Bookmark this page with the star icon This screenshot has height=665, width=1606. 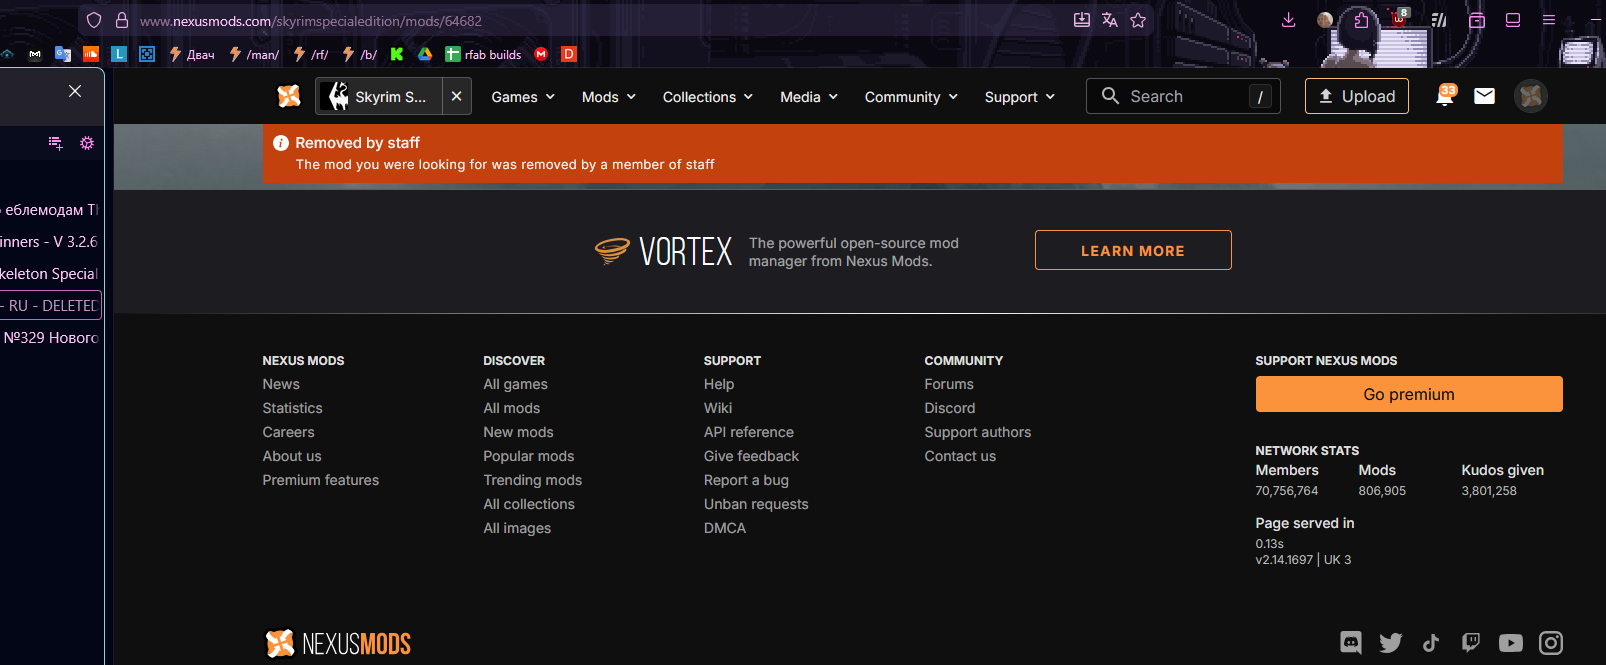click(1138, 20)
